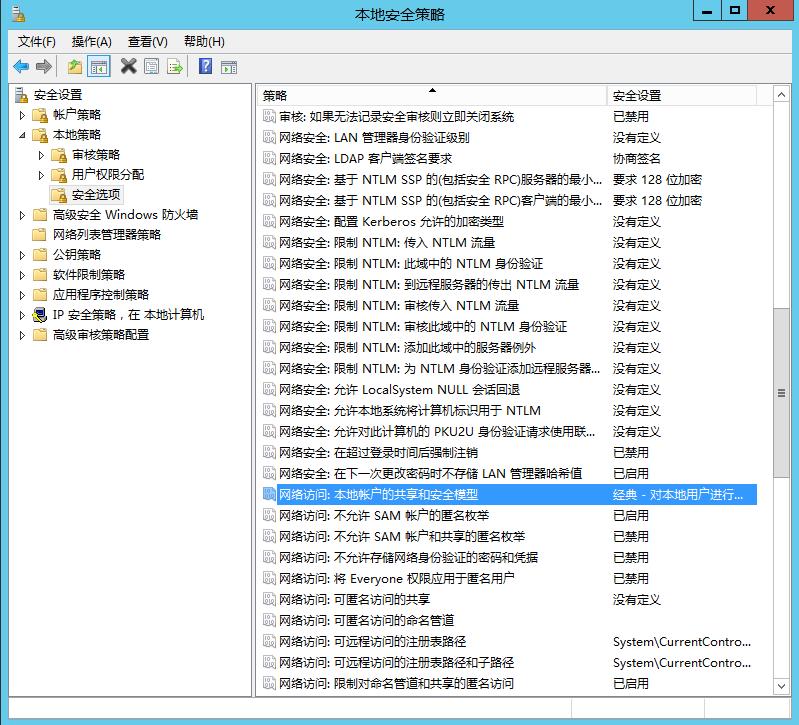Open the 操作(A) menu
The image size is (799, 725).
(x=92, y=41)
